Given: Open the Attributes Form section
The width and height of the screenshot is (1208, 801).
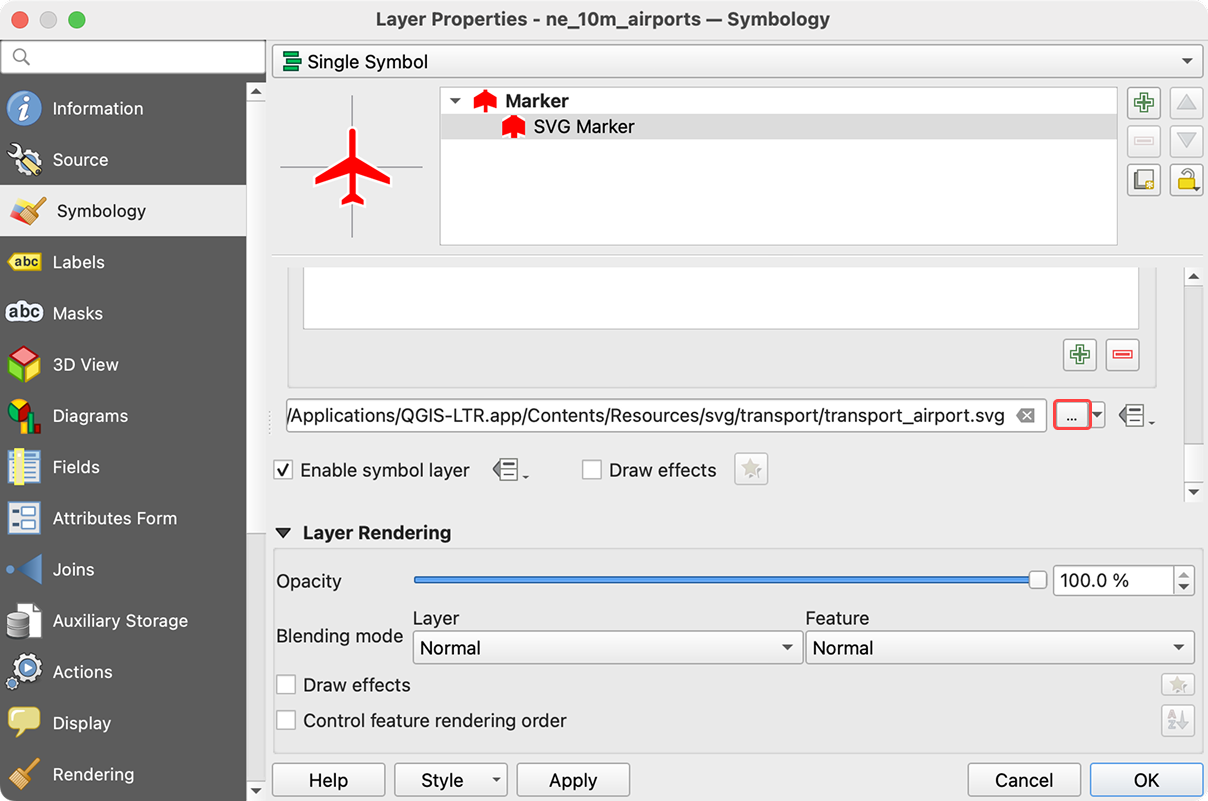Looking at the screenshot, I should (123, 518).
